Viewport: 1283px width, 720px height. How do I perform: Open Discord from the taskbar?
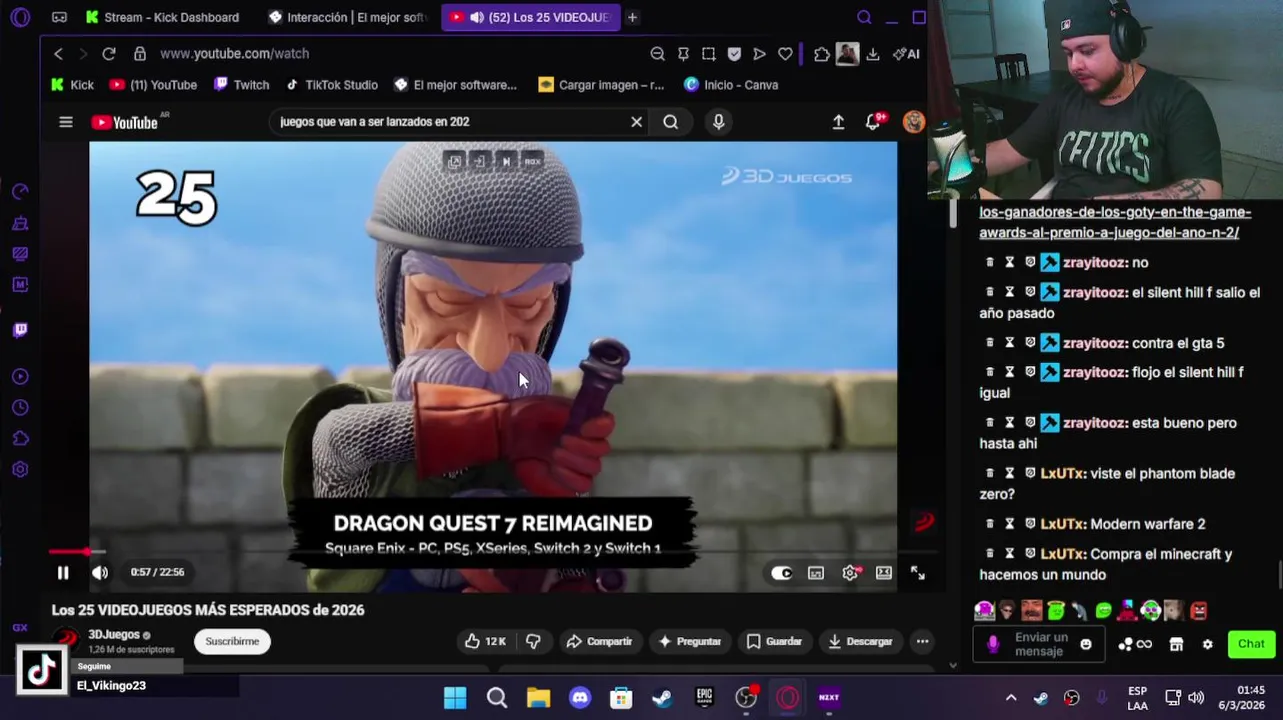pyautogui.click(x=580, y=698)
